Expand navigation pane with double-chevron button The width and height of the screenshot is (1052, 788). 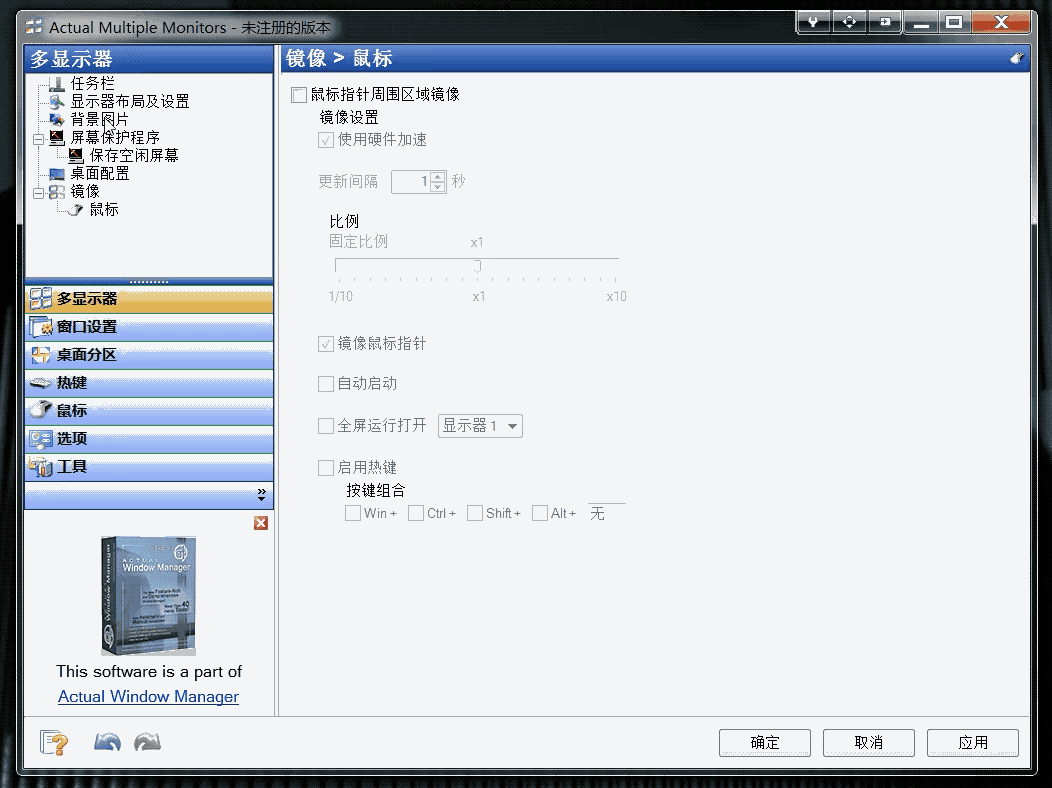pyautogui.click(x=262, y=495)
